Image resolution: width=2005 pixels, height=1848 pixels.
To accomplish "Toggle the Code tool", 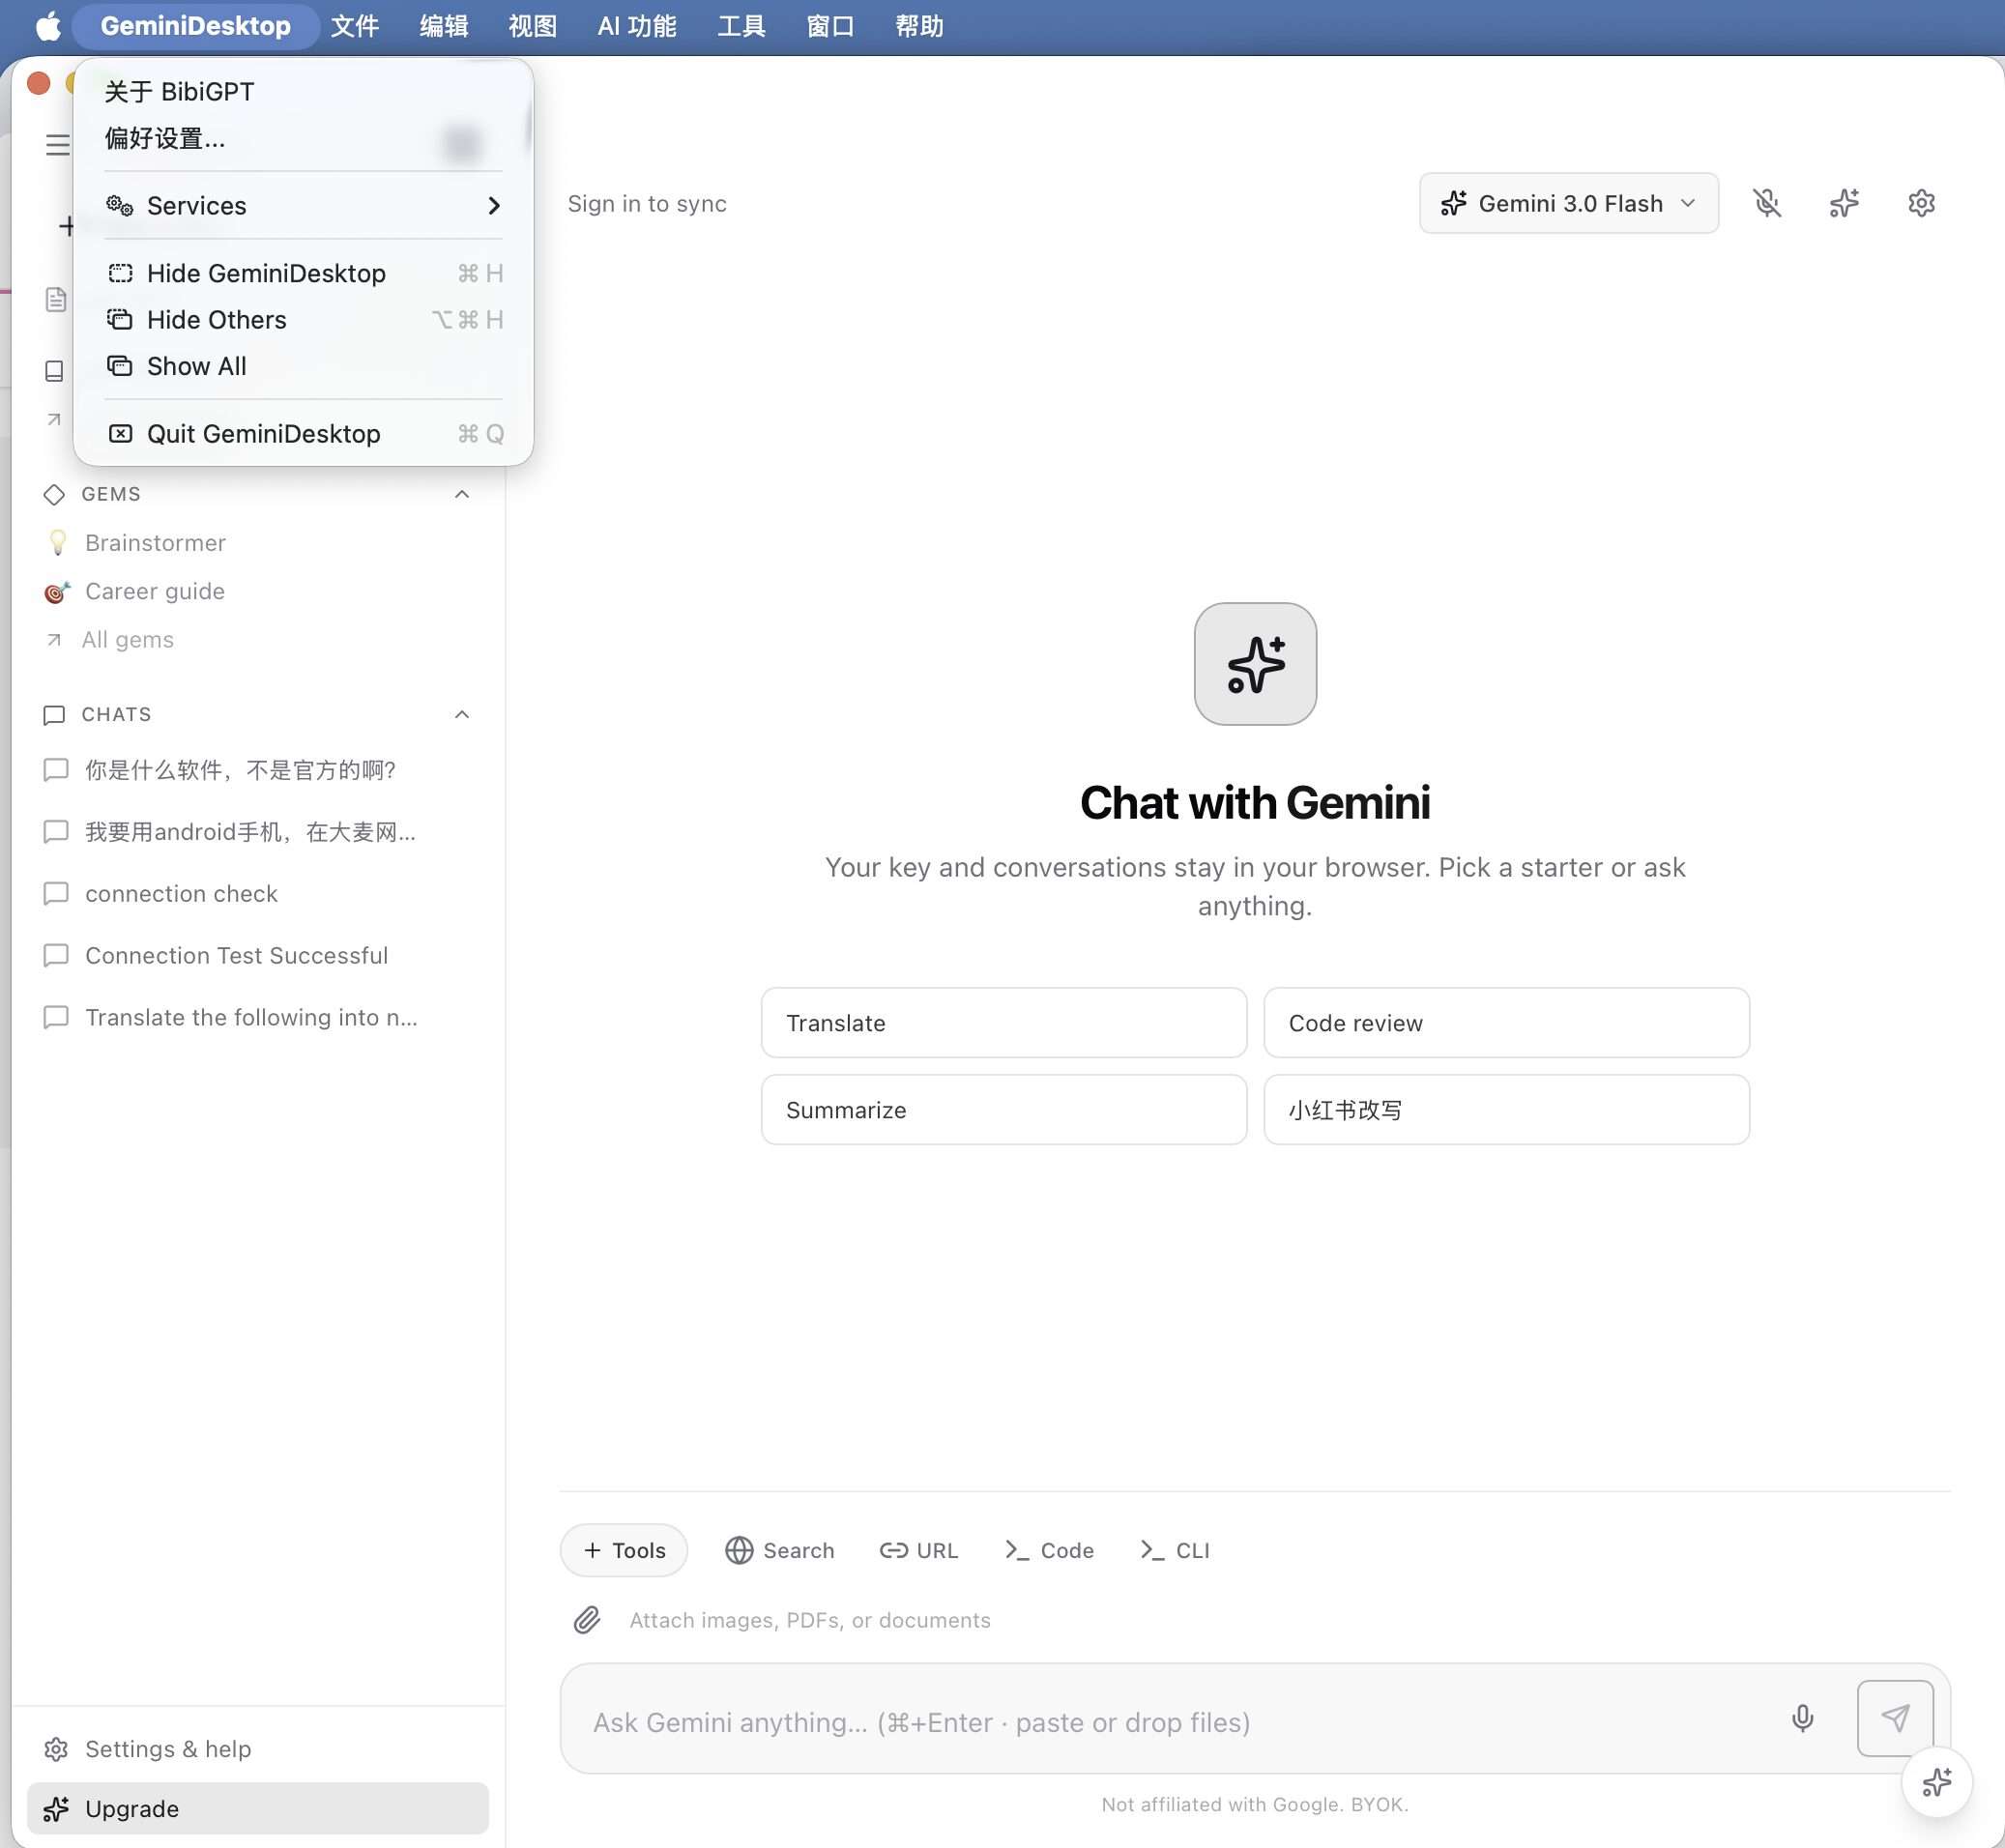I will click(1049, 1550).
